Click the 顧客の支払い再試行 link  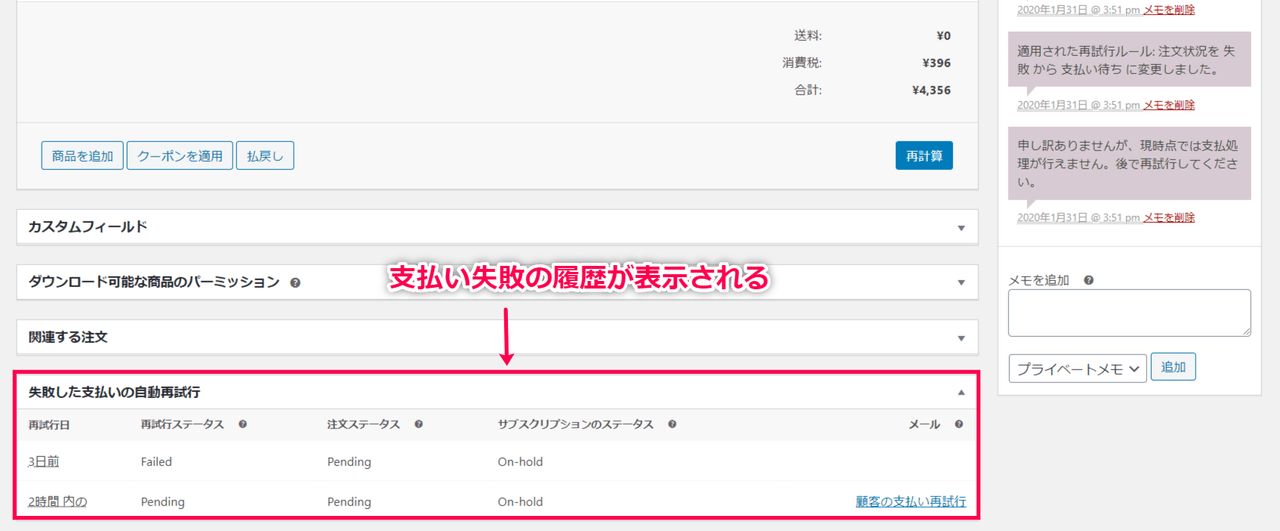(911, 502)
